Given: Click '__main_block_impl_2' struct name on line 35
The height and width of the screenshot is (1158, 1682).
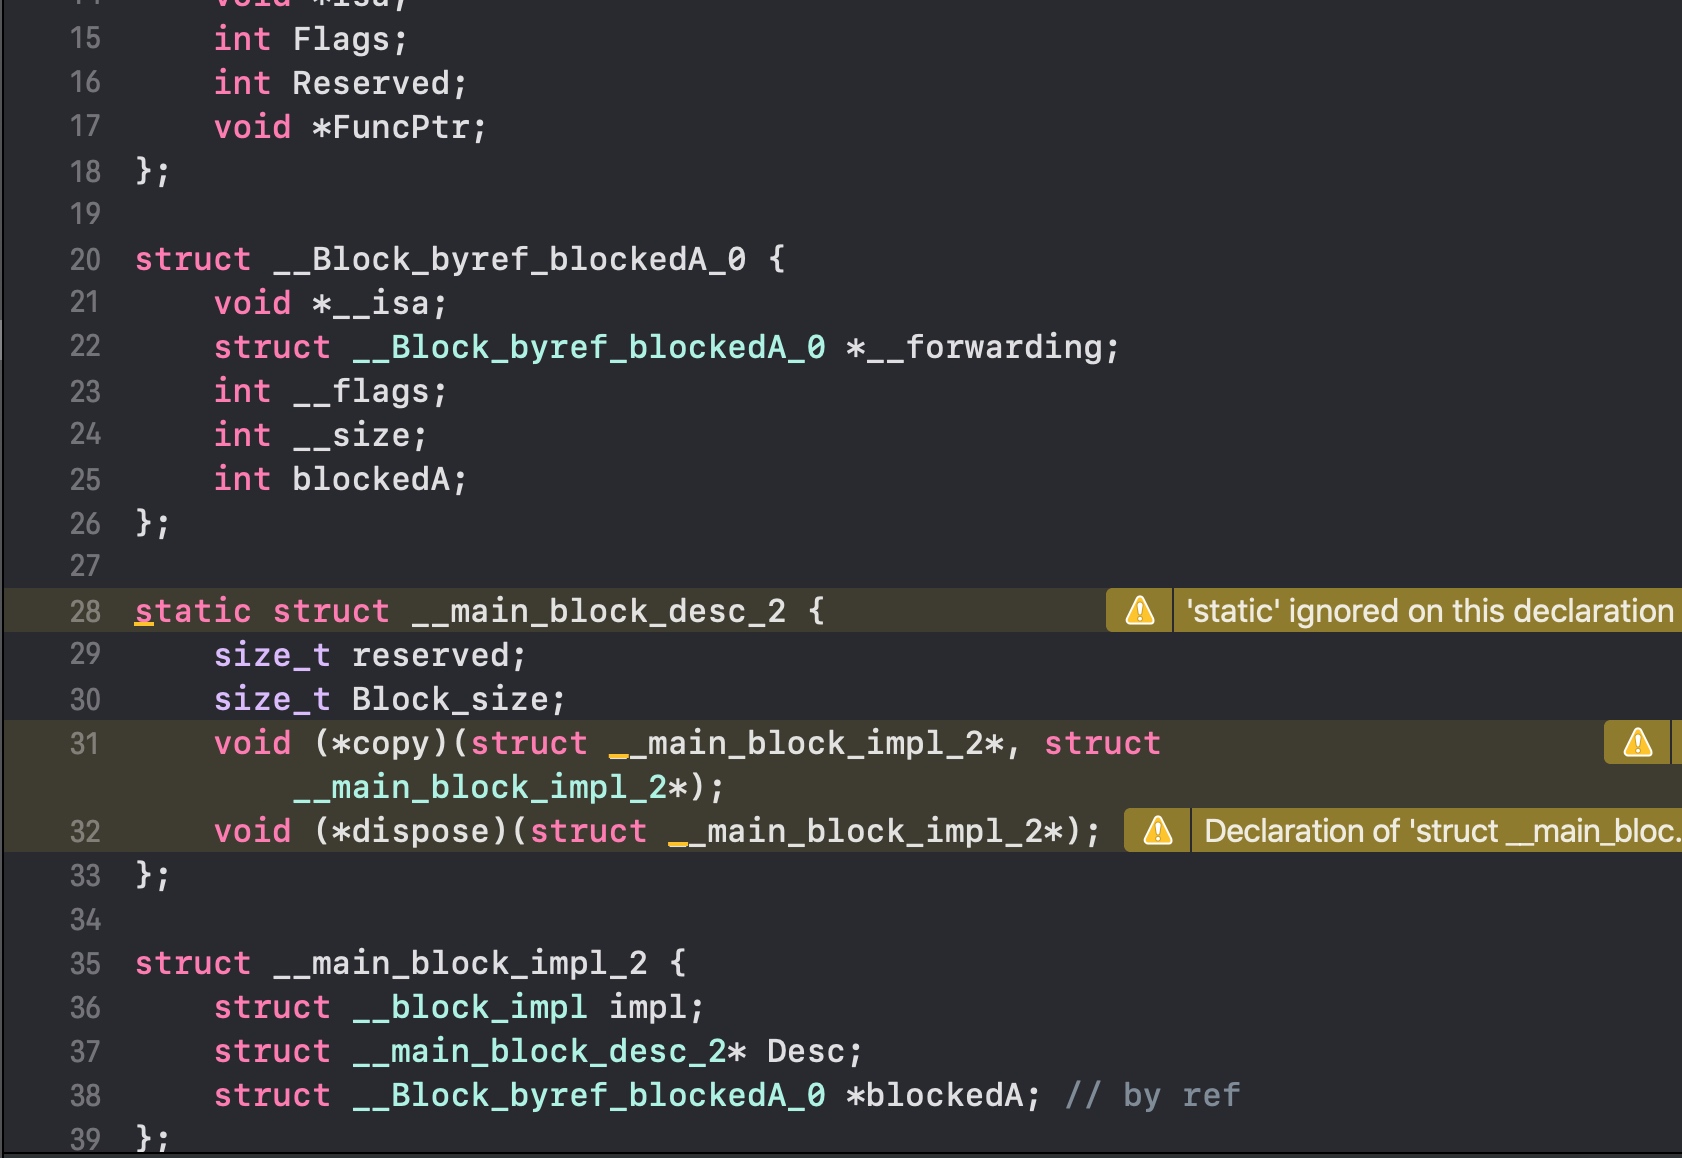Looking at the screenshot, I should tap(460, 963).
